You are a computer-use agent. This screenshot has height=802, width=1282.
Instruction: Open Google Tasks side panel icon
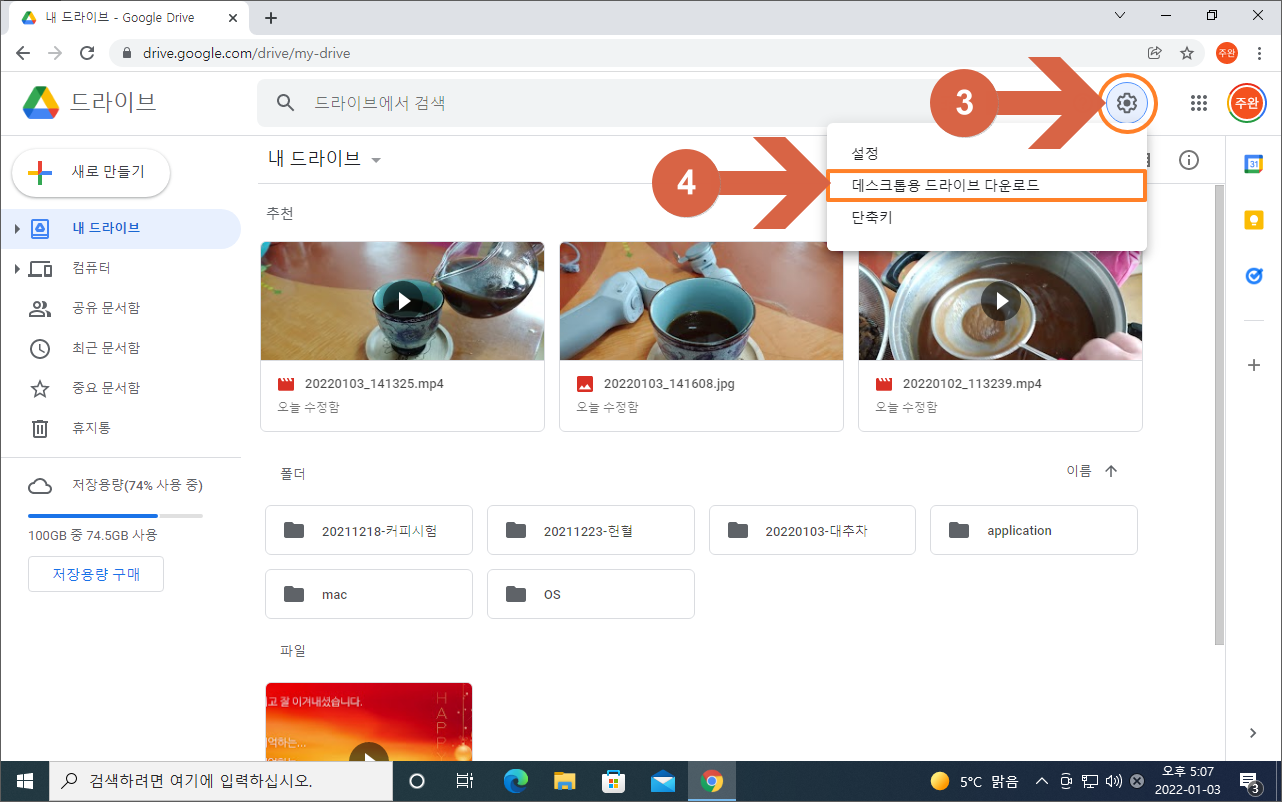[x=1254, y=276]
